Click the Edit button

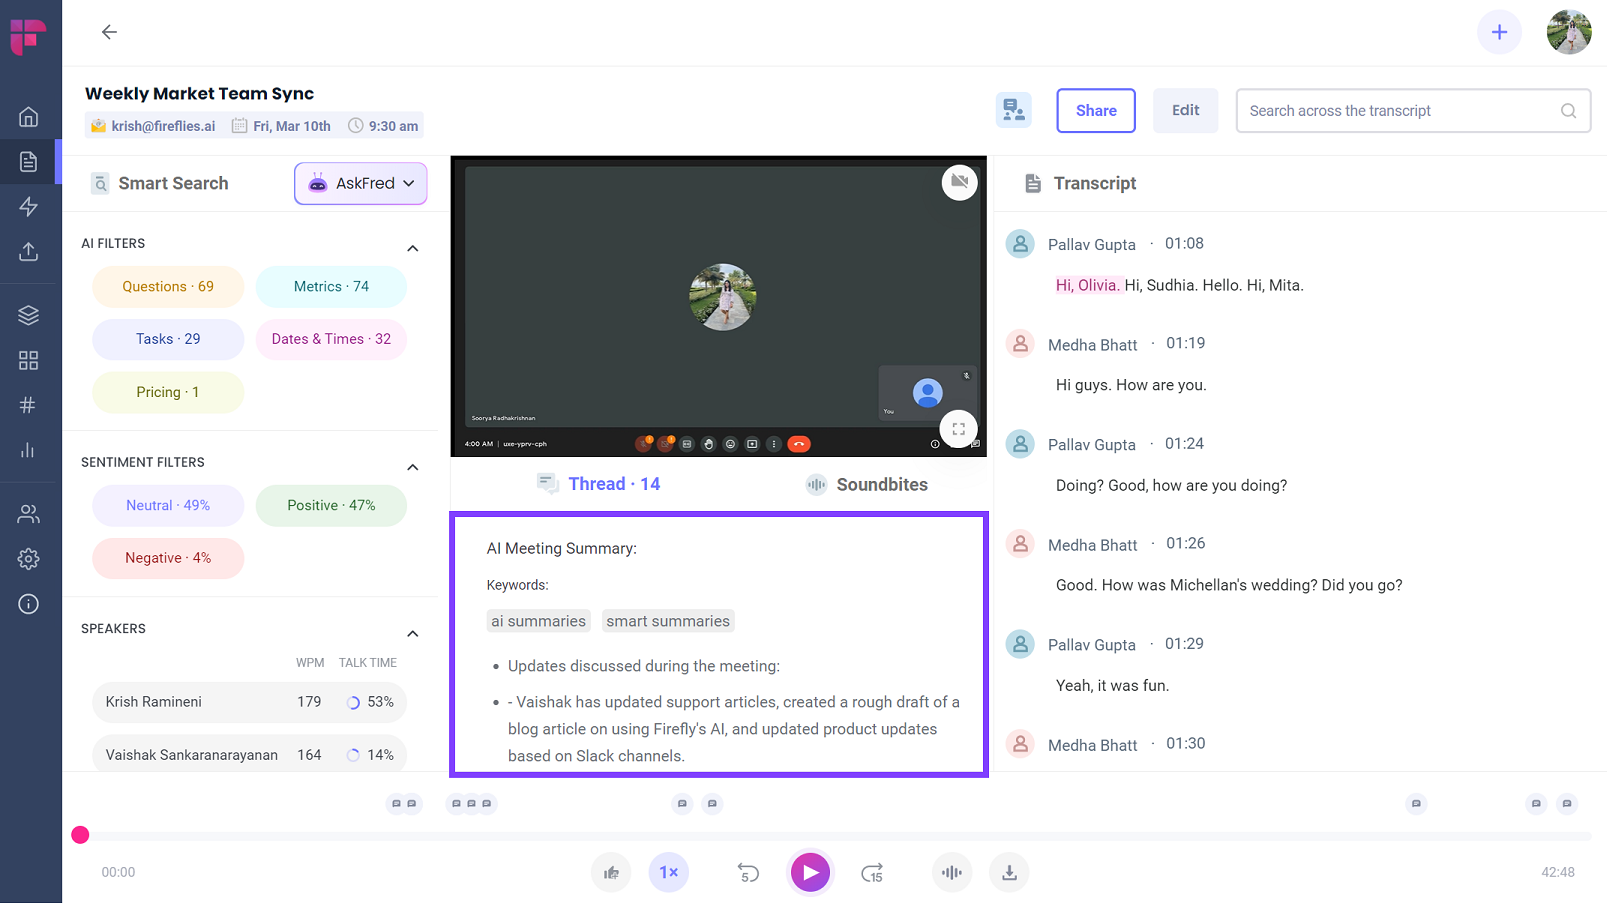coord(1184,110)
